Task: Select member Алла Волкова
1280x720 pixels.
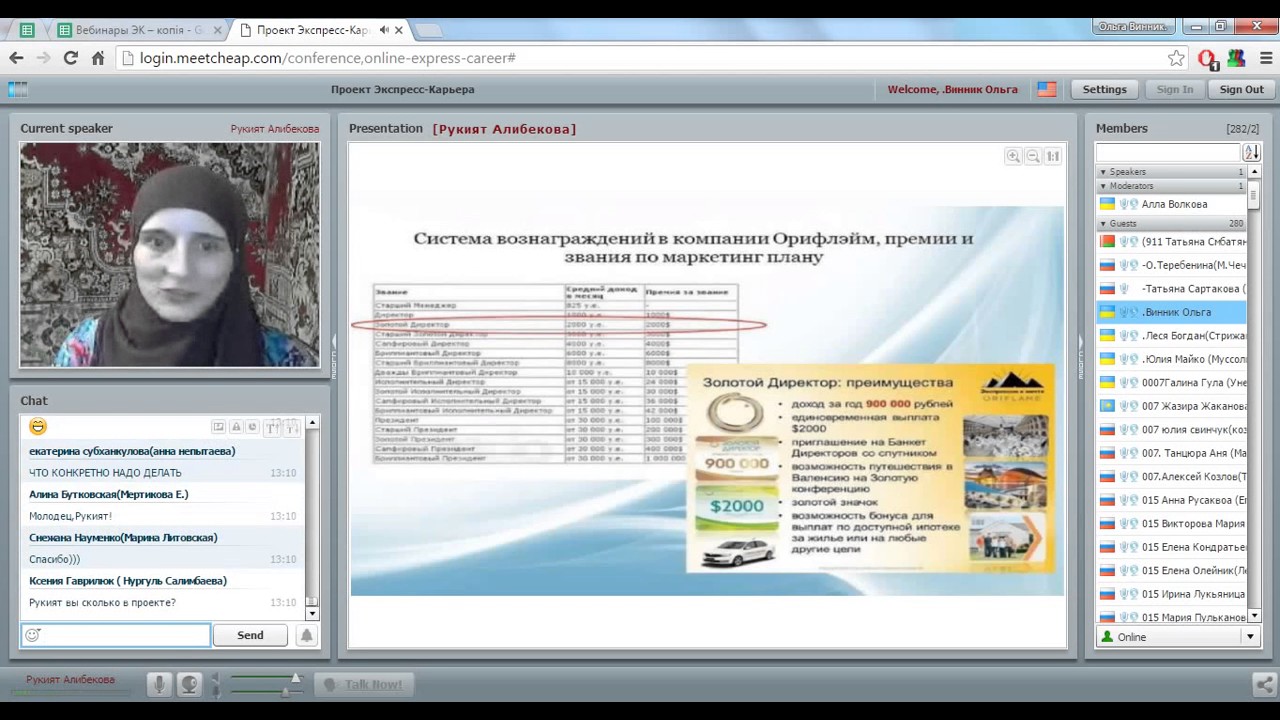Action: point(1171,204)
